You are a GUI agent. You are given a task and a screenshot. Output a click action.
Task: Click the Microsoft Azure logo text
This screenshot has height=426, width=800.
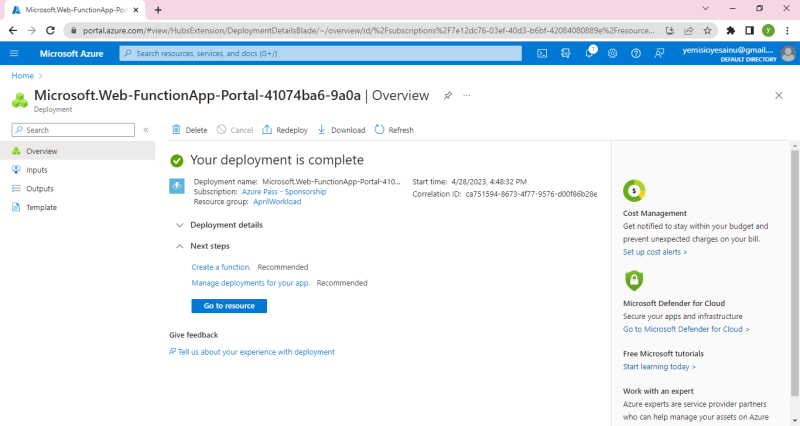click(71, 53)
